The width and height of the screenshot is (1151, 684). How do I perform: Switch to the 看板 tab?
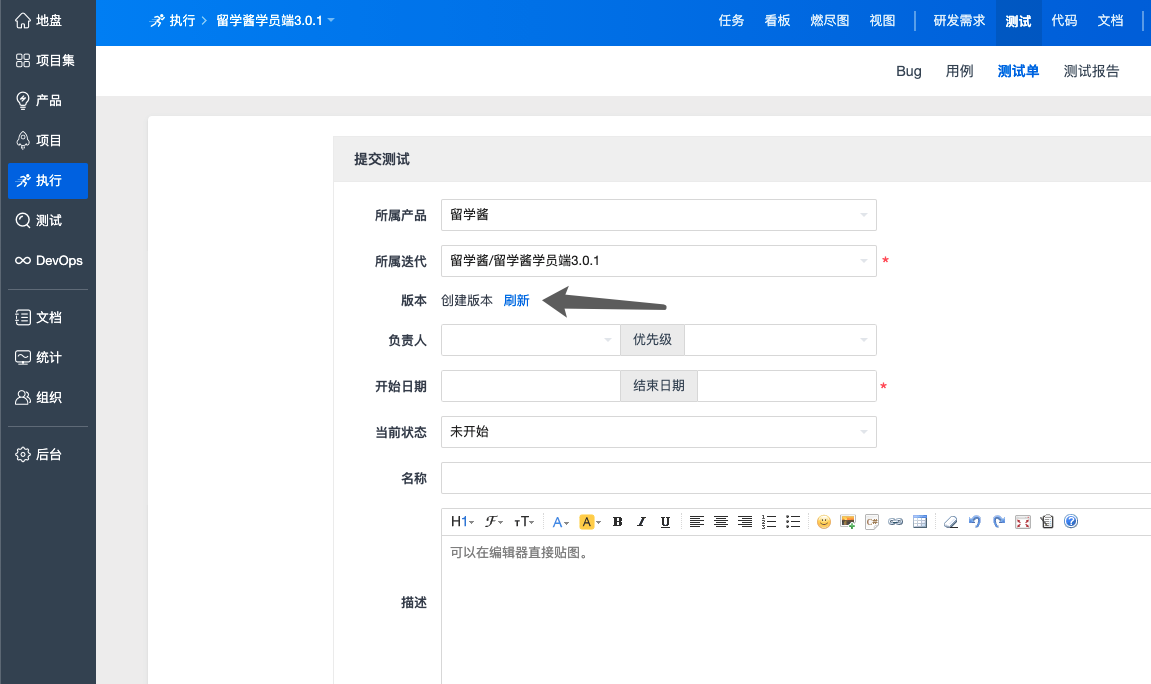777,21
